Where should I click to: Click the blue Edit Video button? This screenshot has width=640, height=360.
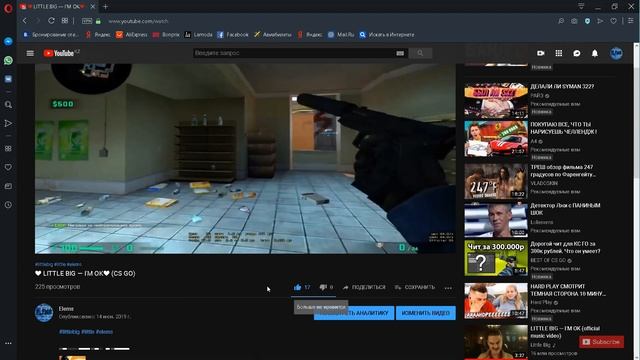pos(426,313)
